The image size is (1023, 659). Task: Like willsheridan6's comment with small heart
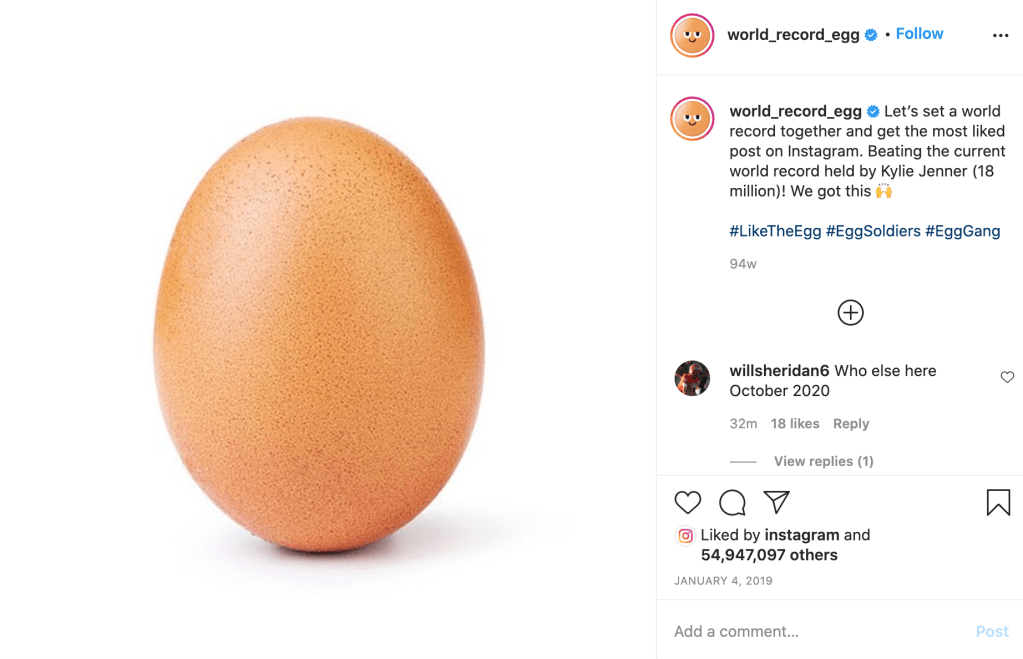click(x=1007, y=377)
